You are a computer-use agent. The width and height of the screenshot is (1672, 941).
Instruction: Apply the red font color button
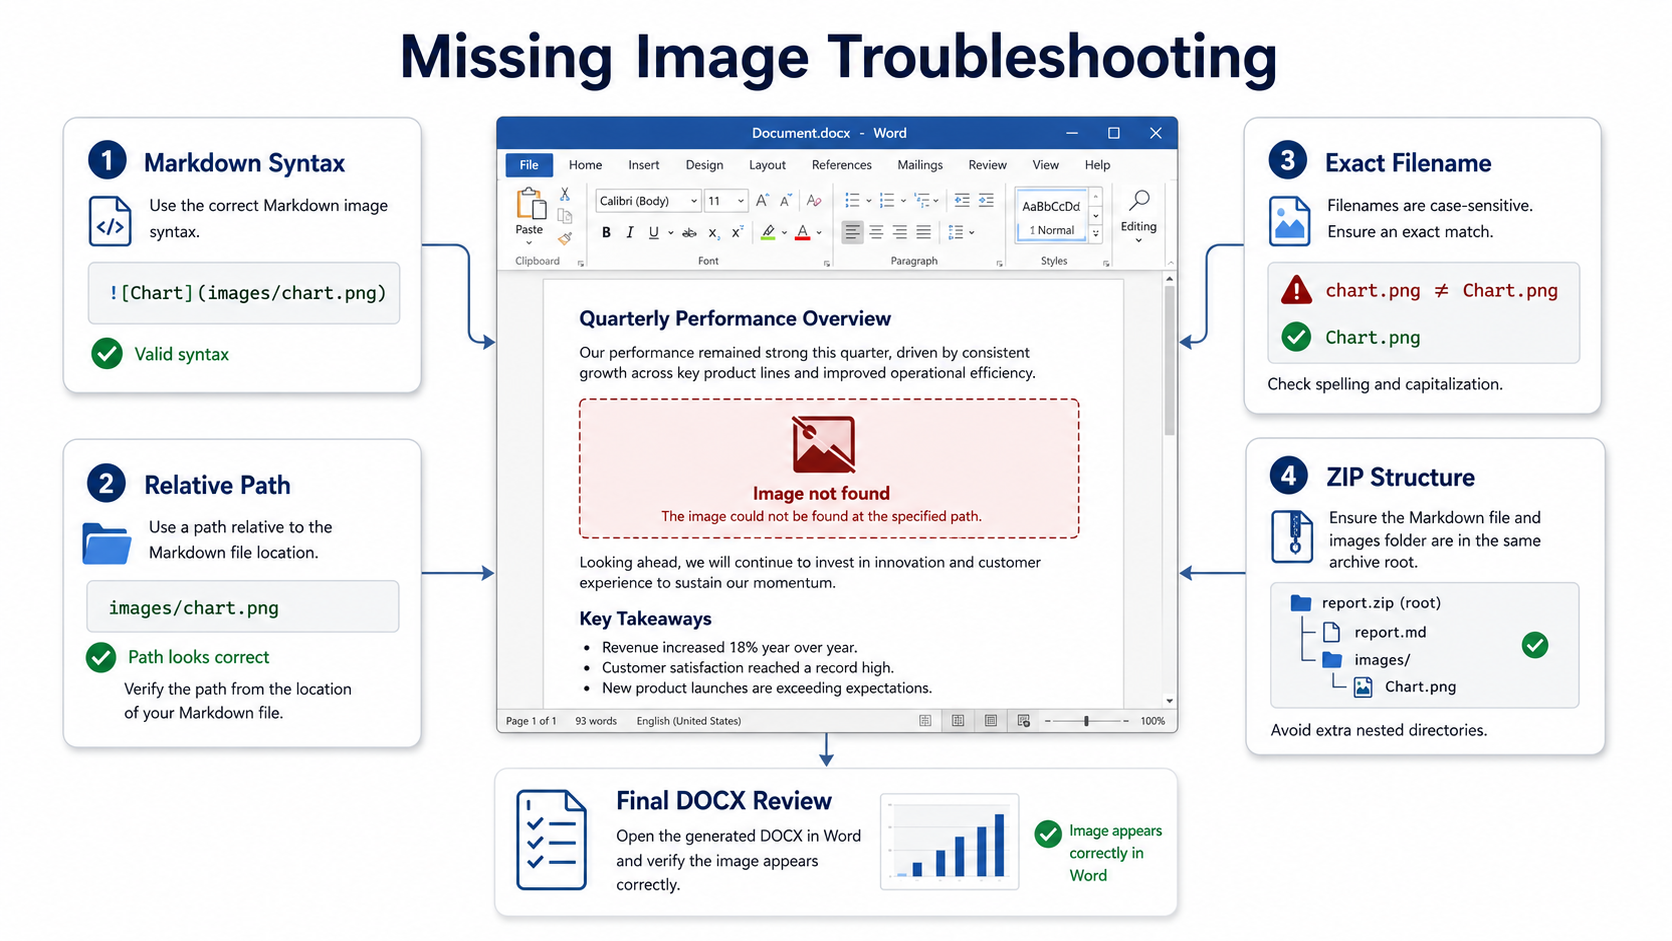(802, 232)
